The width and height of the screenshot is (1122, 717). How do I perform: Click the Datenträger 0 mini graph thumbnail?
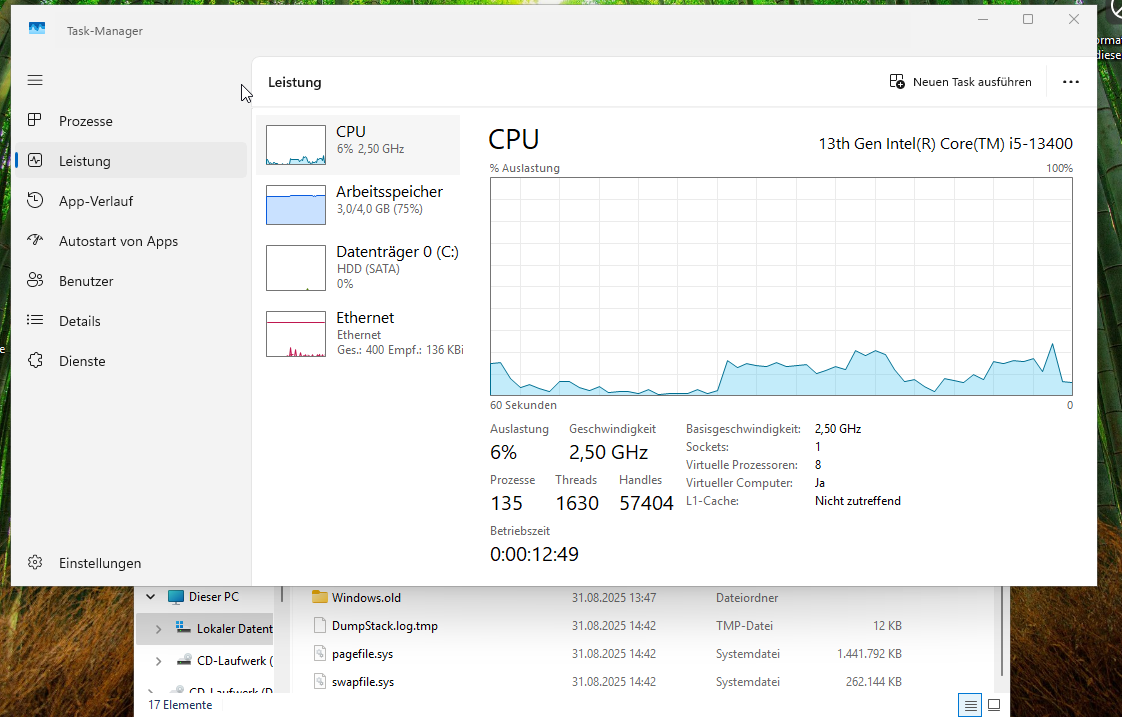pos(296,268)
